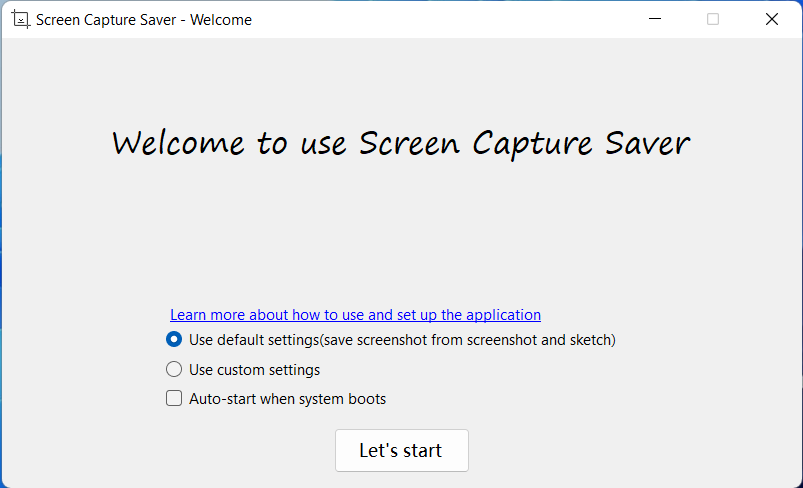
Task: Click 'Screen Capture Saver' in the welcome heading
Action: click(x=524, y=143)
